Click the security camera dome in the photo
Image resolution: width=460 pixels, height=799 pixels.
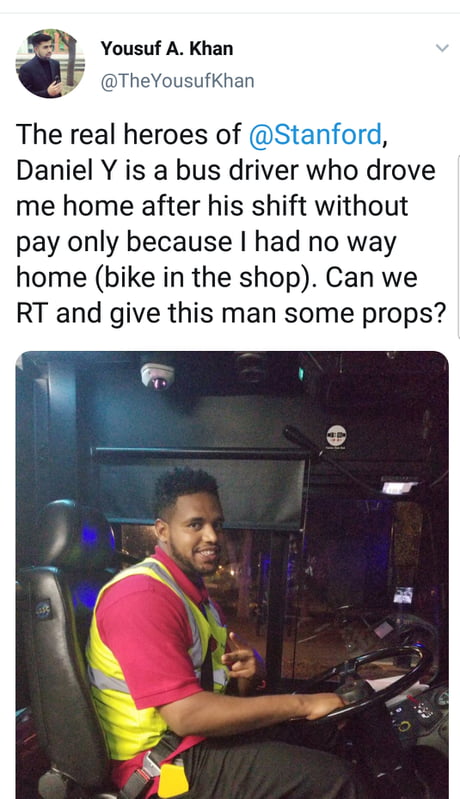coord(157,376)
